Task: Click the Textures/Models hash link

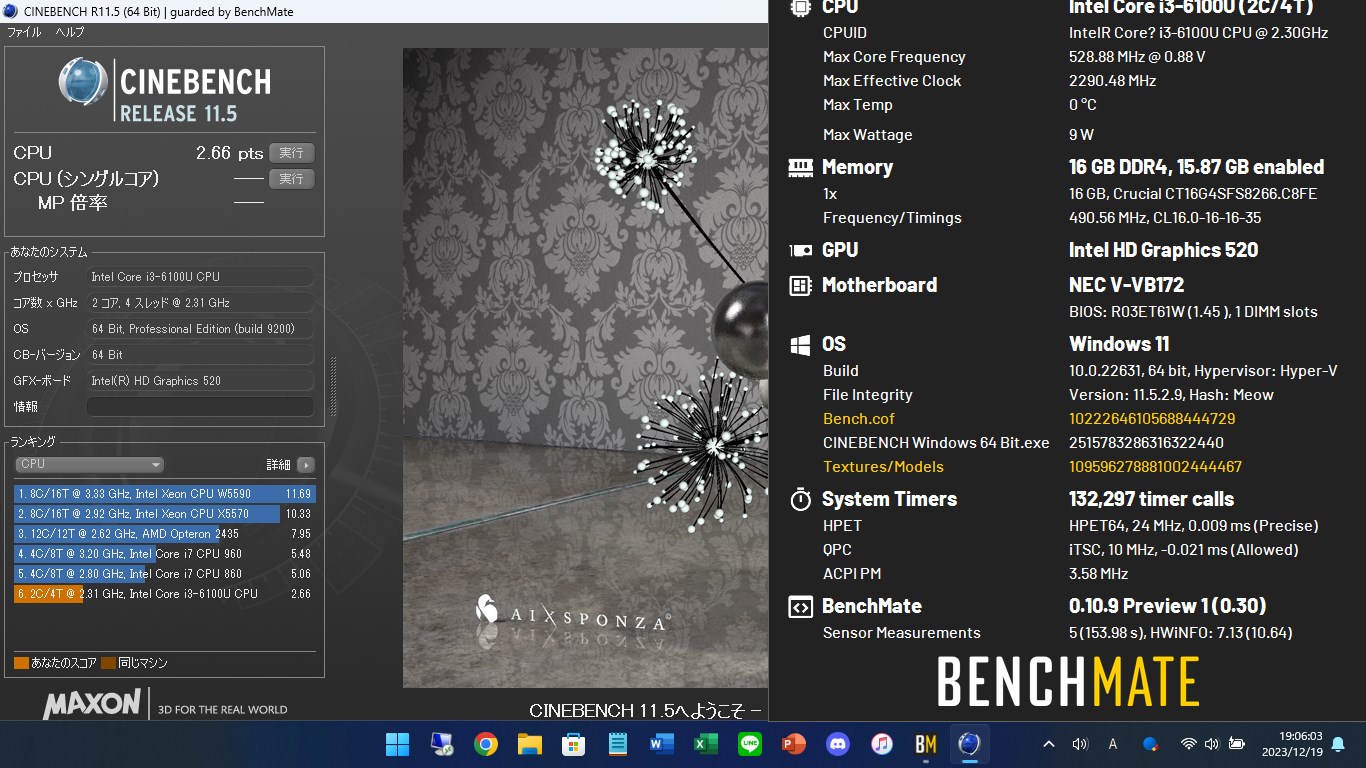Action: [x=1155, y=467]
